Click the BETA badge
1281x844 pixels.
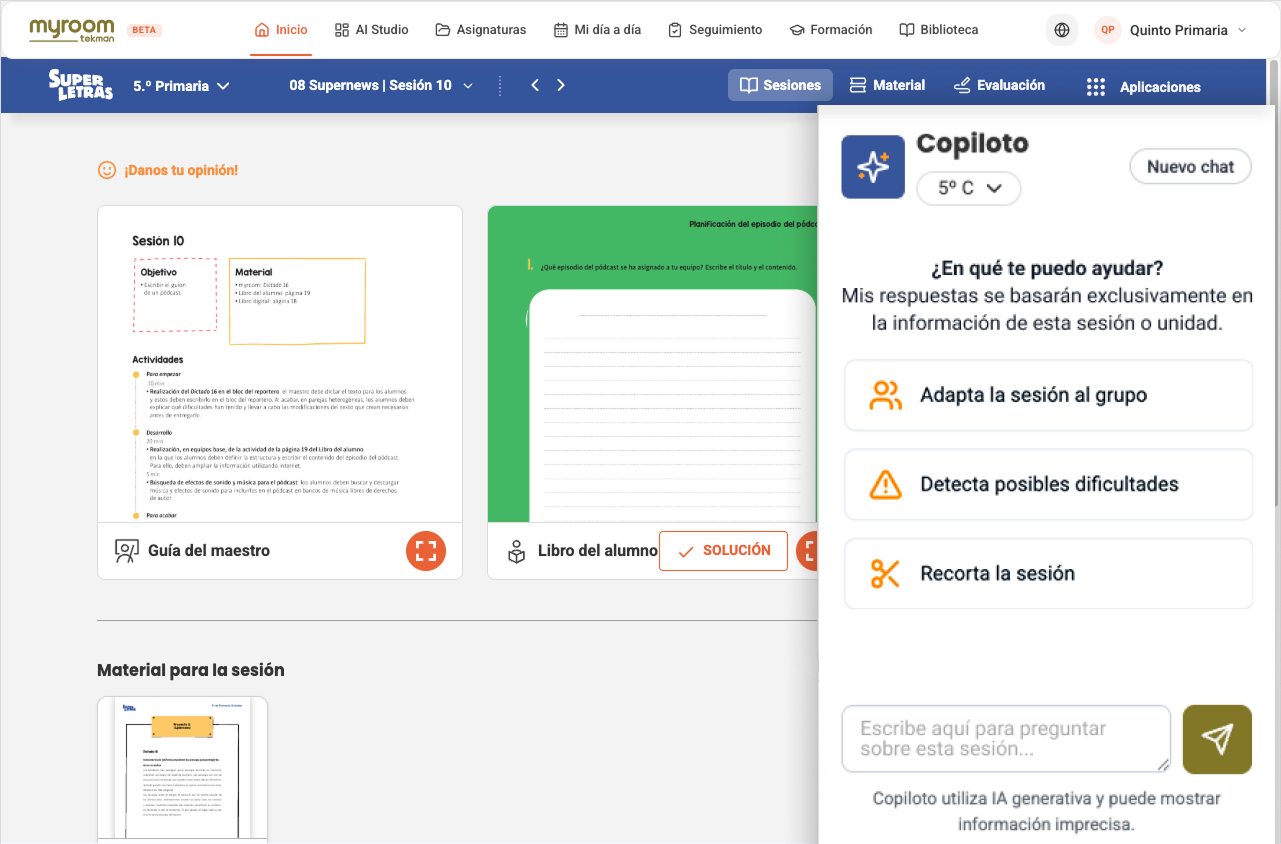click(x=146, y=30)
